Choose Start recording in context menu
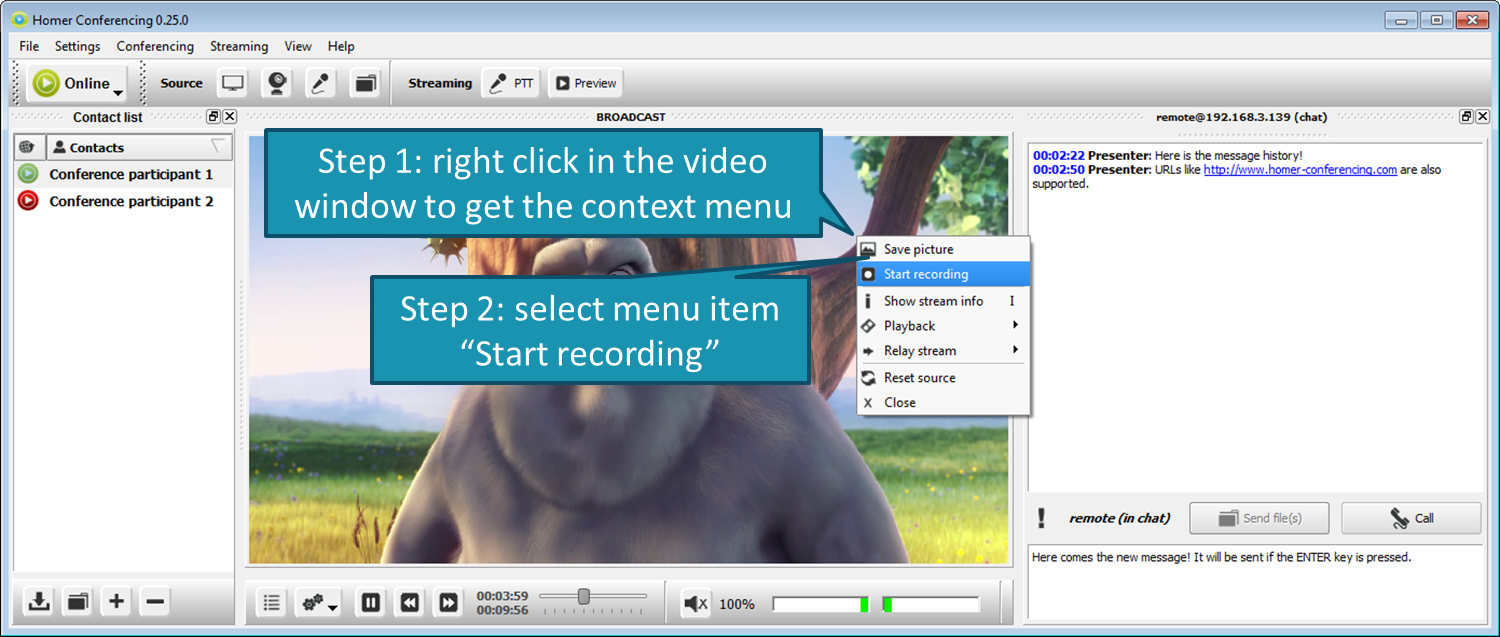 [944, 274]
